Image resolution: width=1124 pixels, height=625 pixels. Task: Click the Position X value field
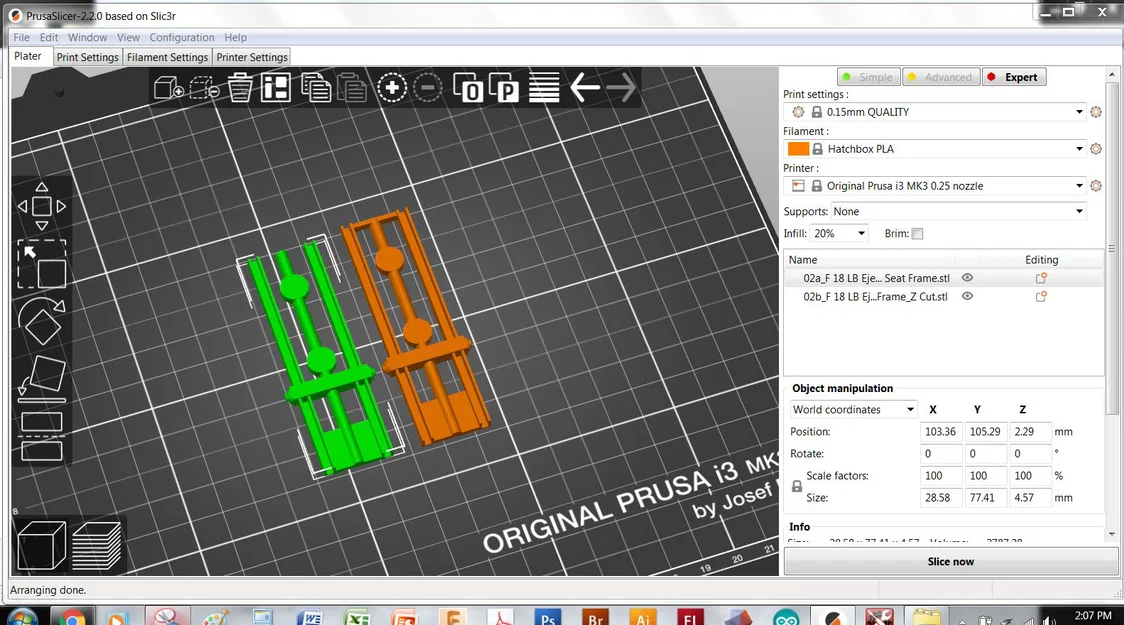(940, 431)
